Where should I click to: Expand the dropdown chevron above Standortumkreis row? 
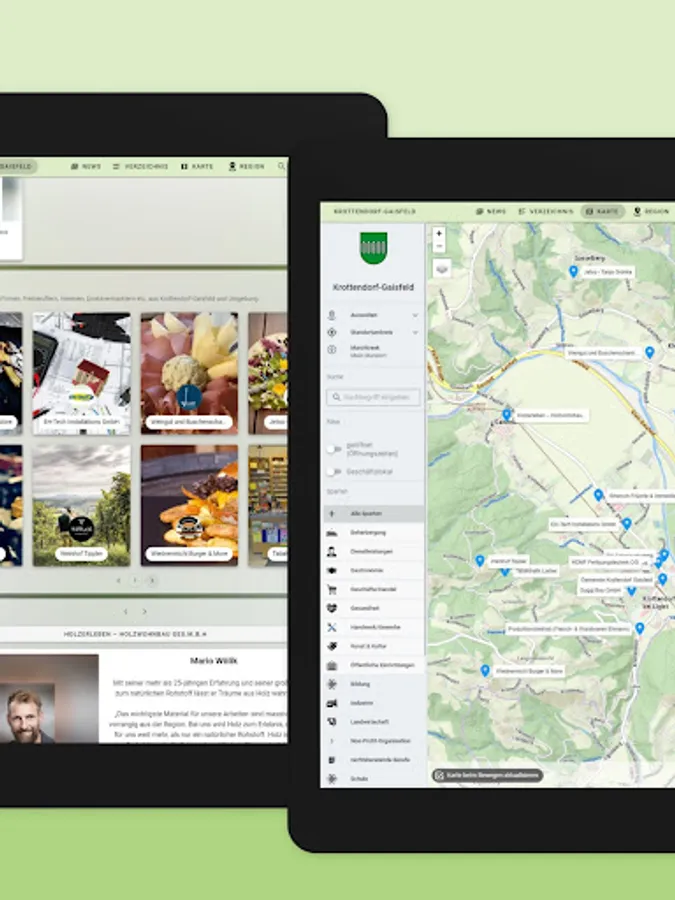[415, 315]
